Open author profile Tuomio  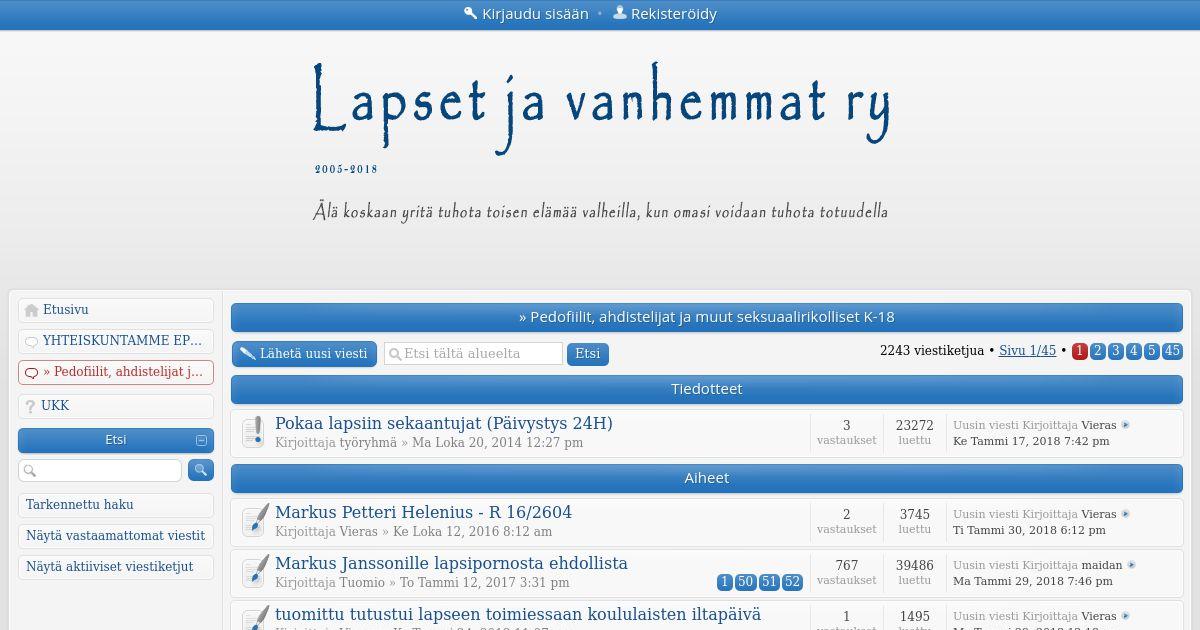(x=362, y=582)
